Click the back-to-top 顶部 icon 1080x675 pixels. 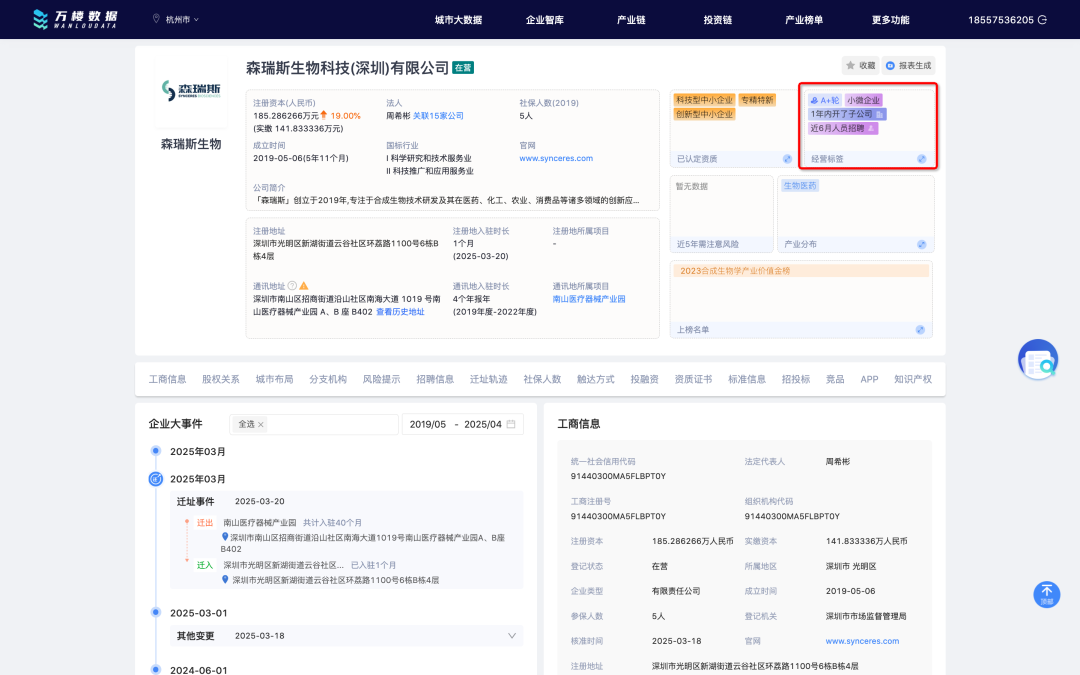point(1046,594)
